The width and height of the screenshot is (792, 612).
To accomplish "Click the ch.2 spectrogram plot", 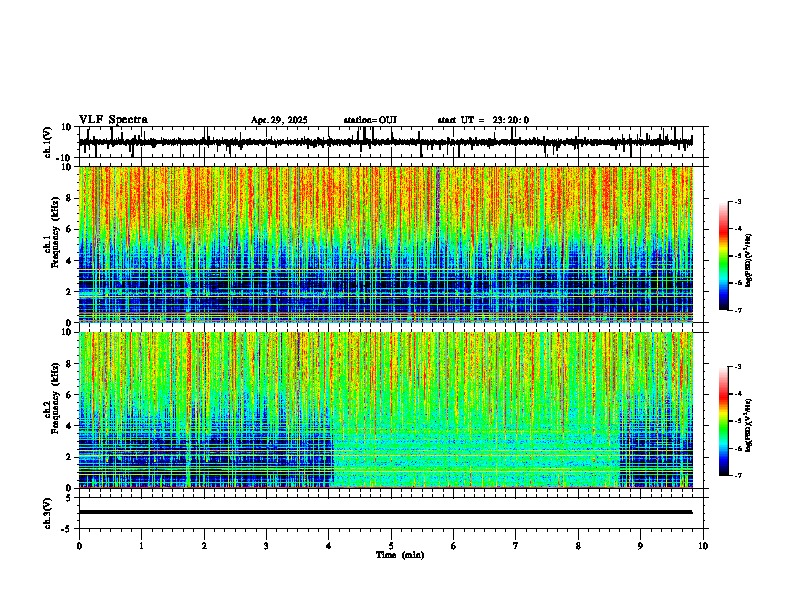I will tap(385, 410).
